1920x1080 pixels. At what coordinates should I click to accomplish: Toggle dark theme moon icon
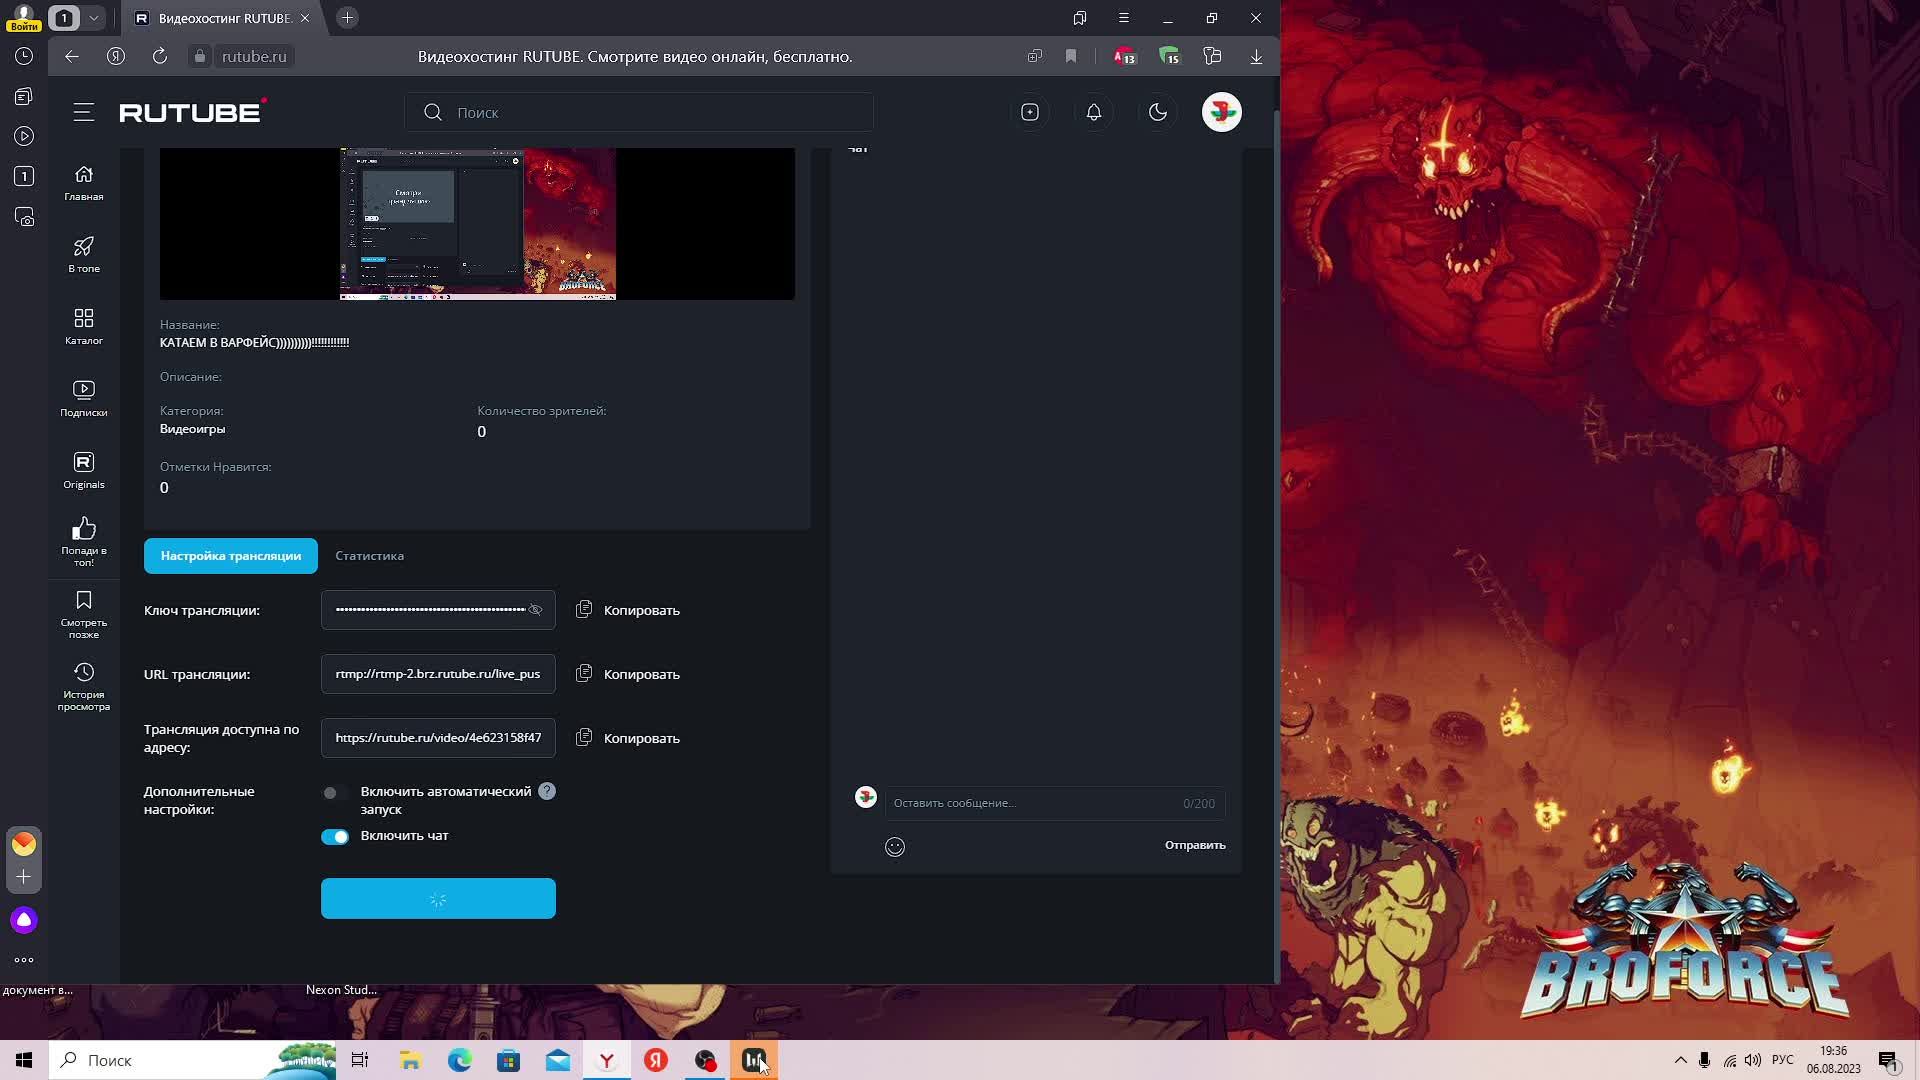tap(1158, 113)
